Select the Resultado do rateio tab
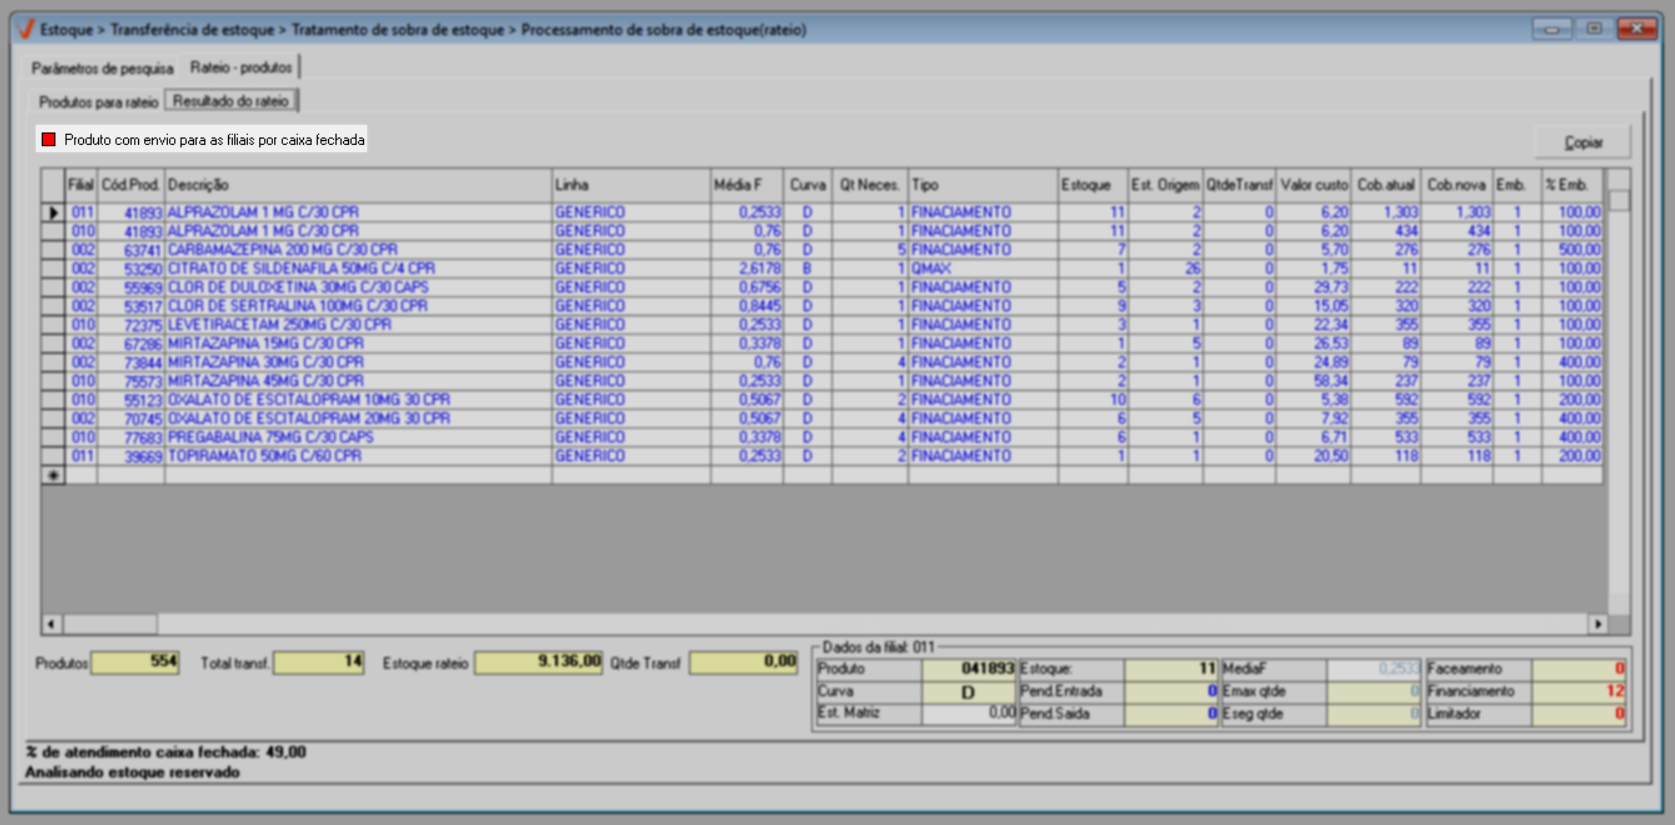This screenshot has height=825, width=1675. [x=231, y=101]
